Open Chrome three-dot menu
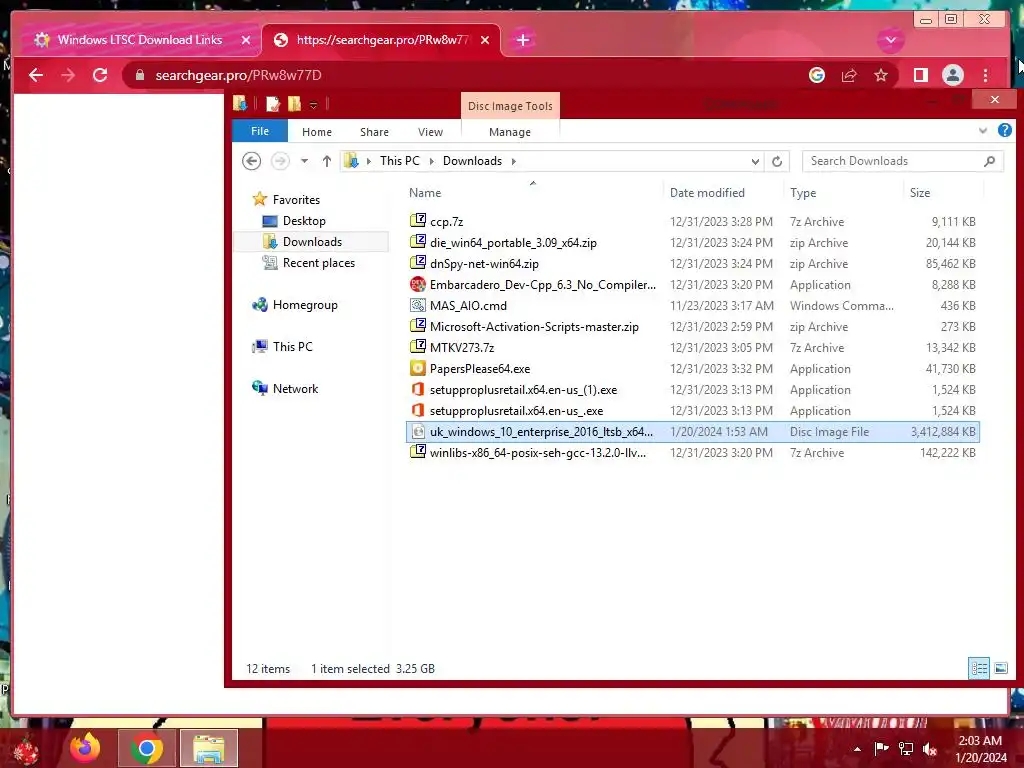This screenshot has width=1024, height=768. coord(985,75)
